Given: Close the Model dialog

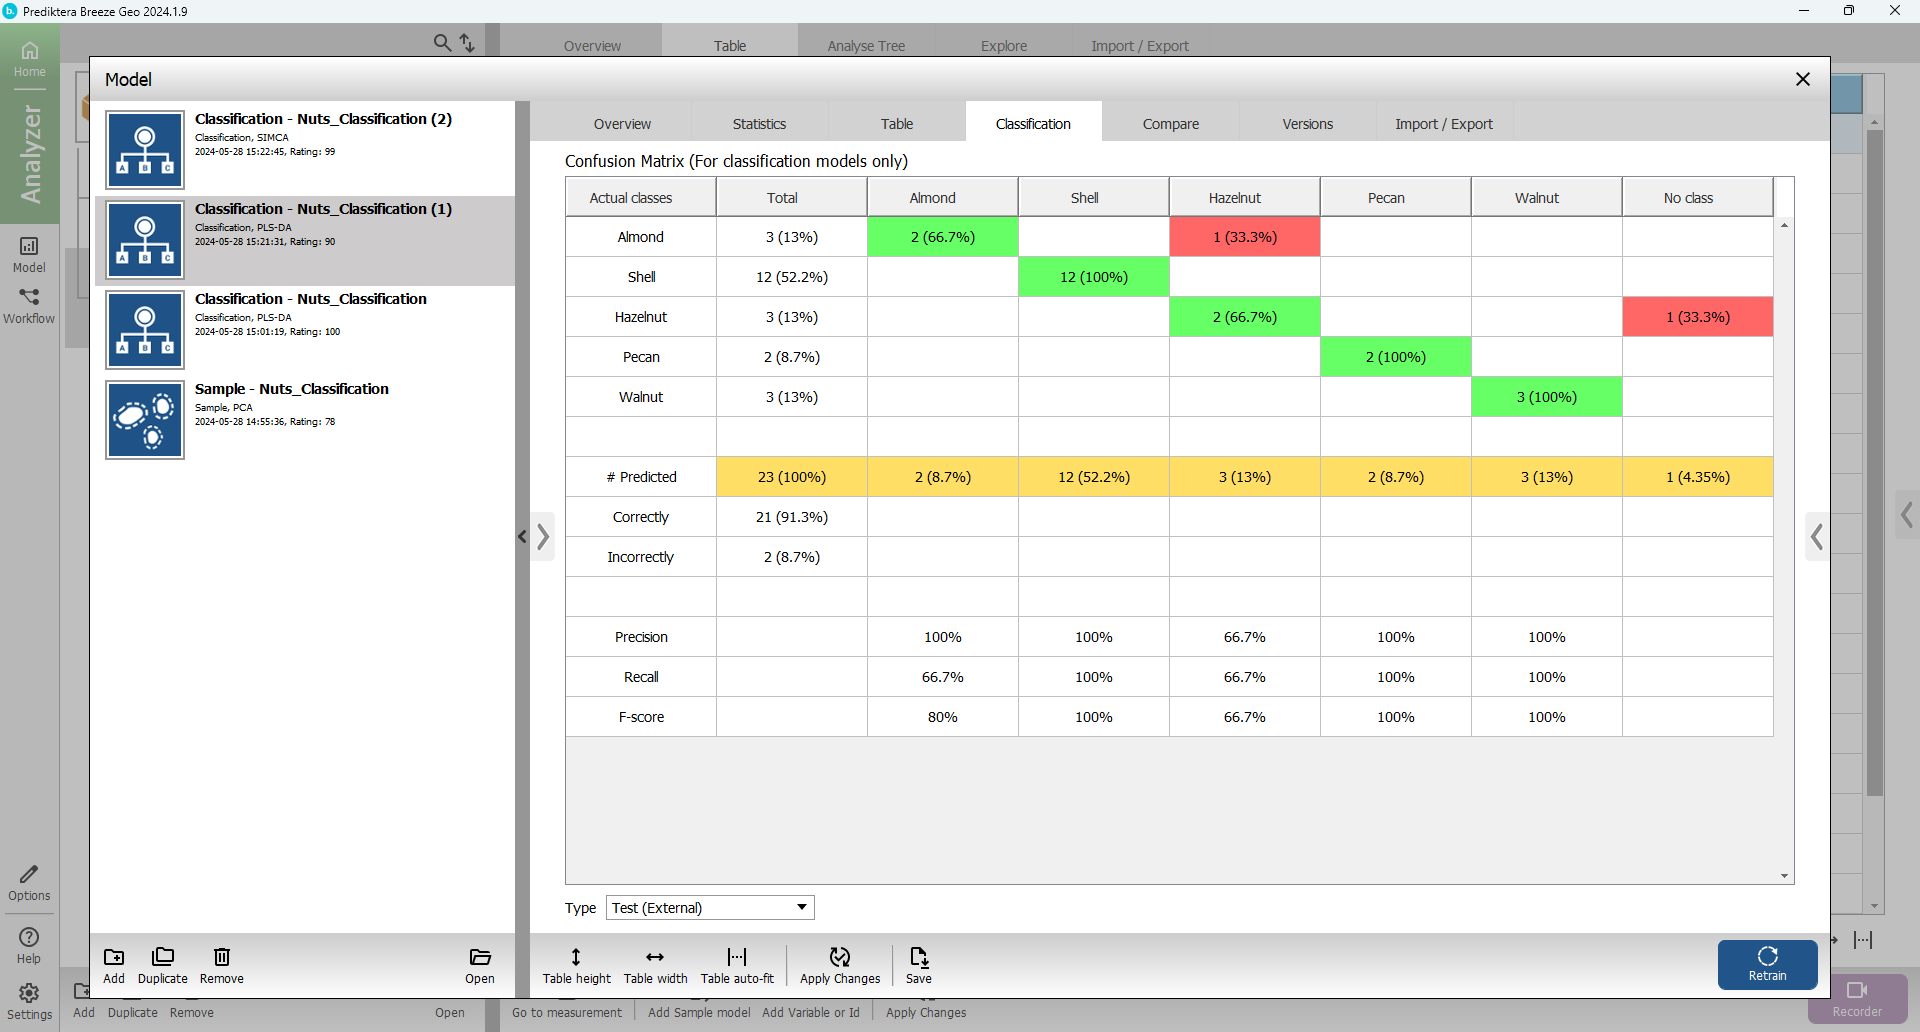Looking at the screenshot, I should point(1802,79).
